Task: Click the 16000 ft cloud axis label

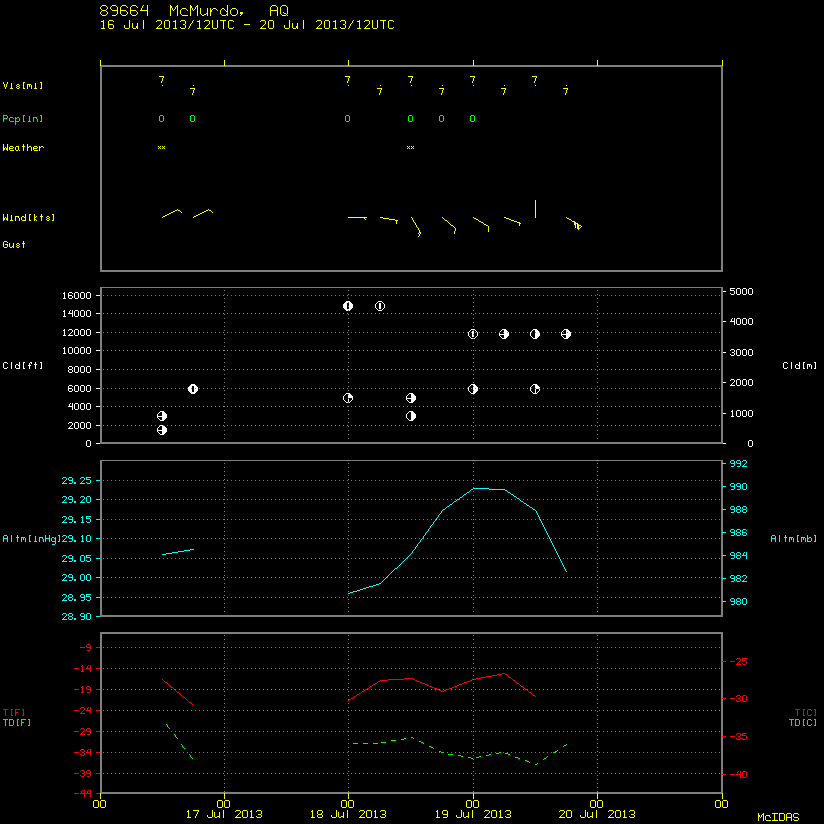Action: [x=77, y=295]
